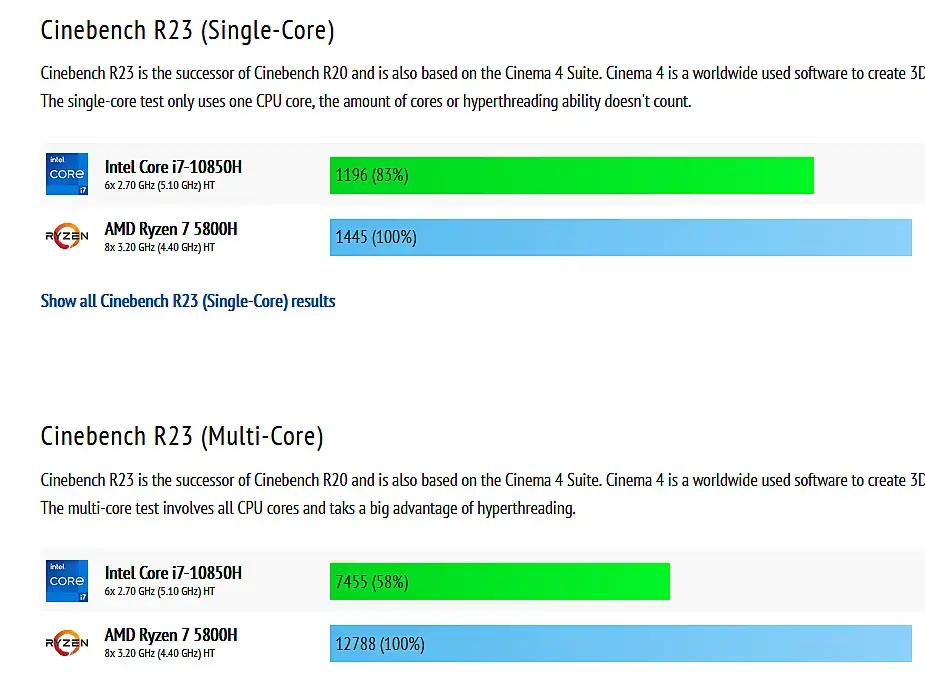The image size is (925, 691).
Task: Click the 6x 2.70 GHz spec text under Multi-Core
Action: tap(160, 591)
